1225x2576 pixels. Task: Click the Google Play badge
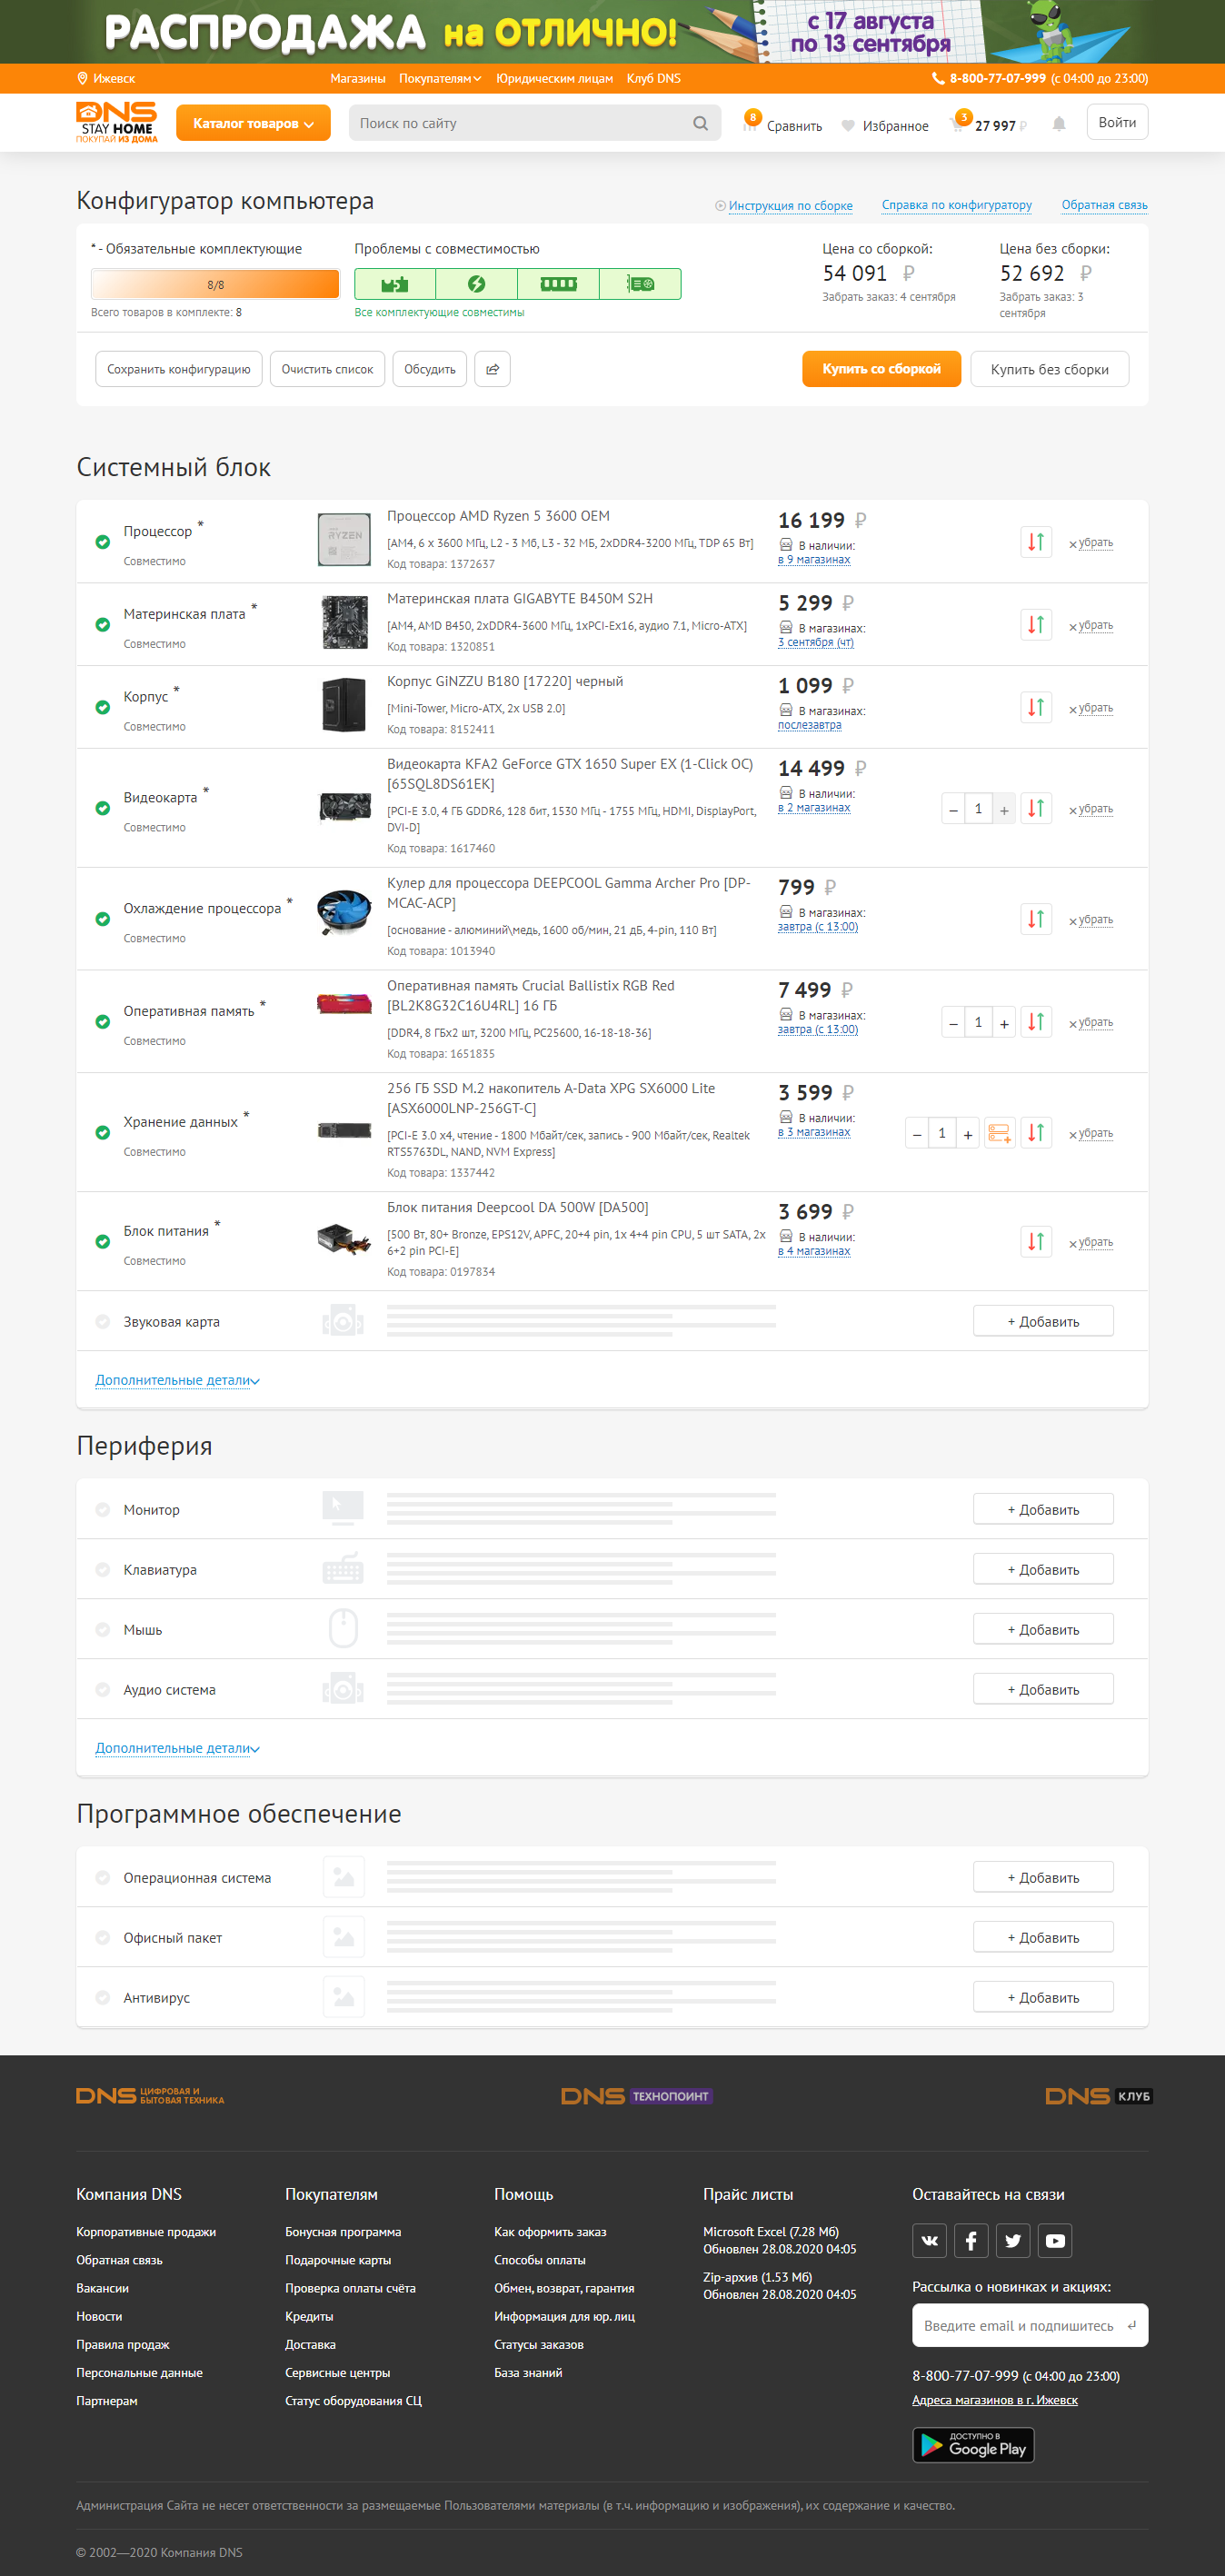point(973,2445)
